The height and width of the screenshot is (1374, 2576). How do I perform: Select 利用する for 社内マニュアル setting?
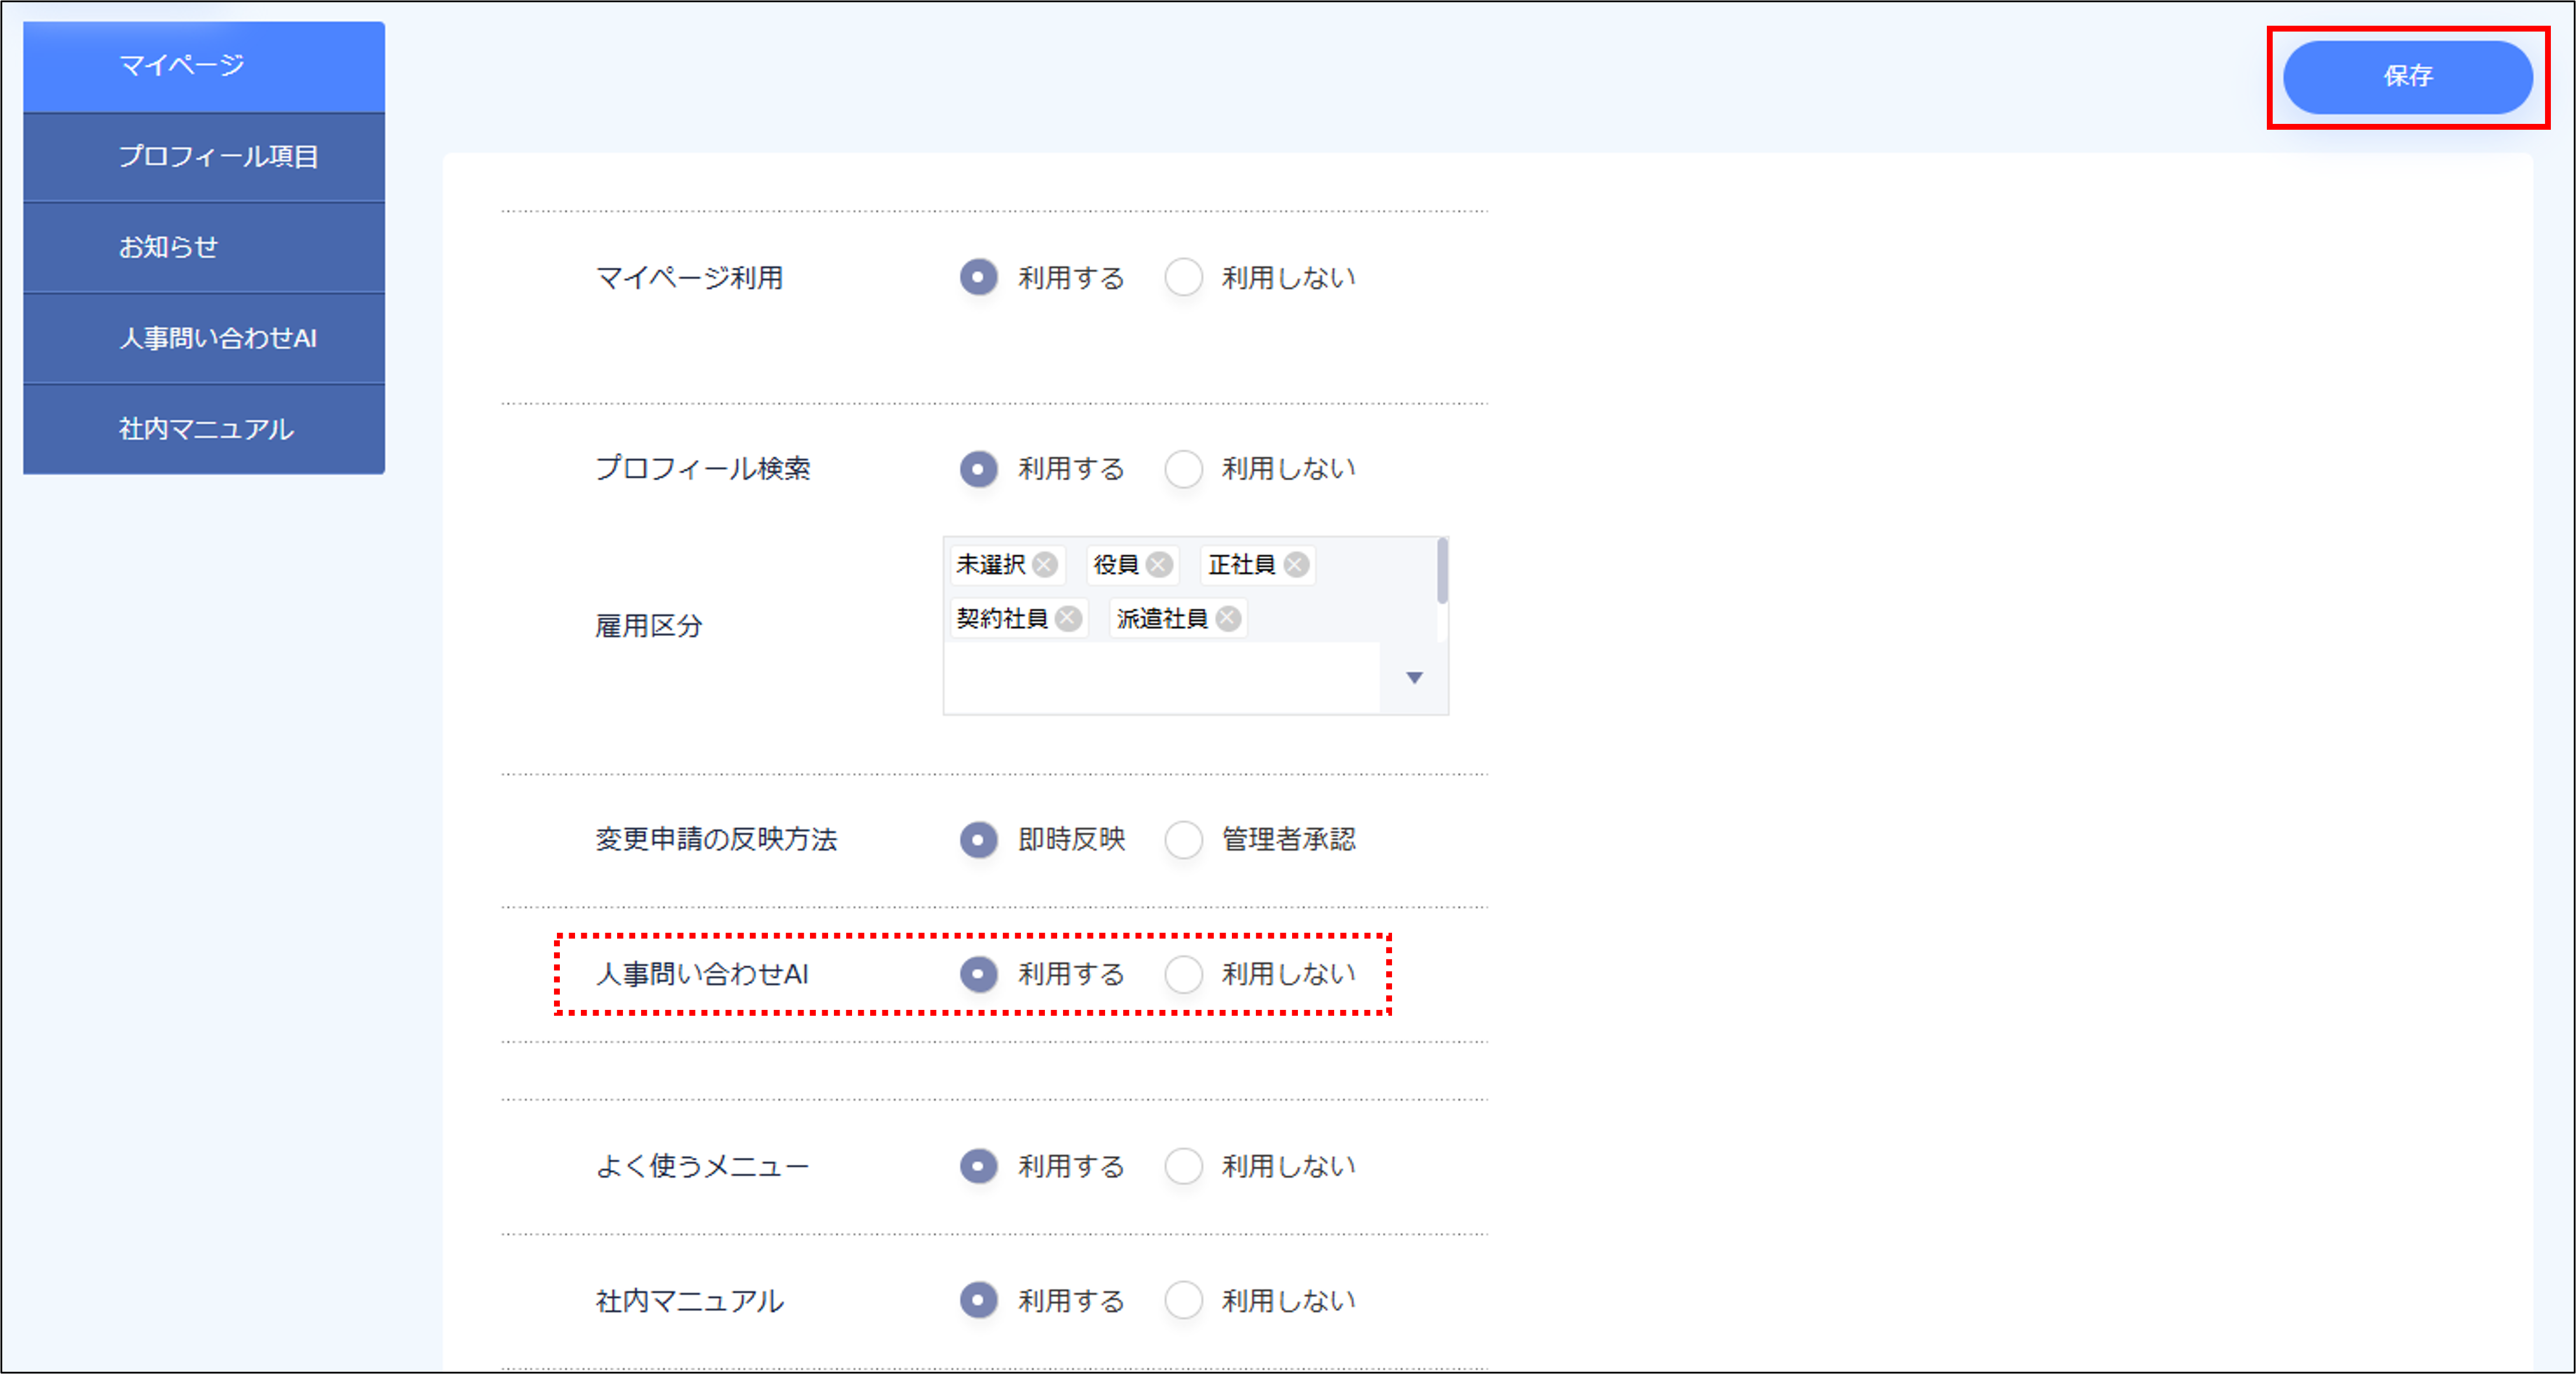(979, 1300)
